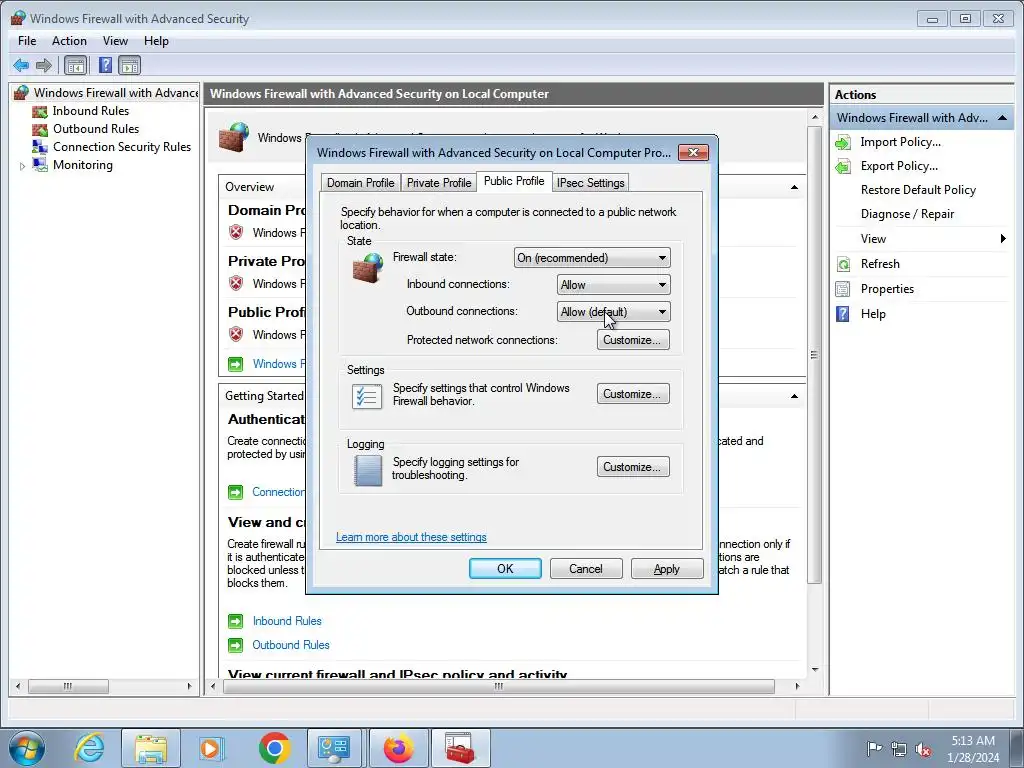Viewport: 1024px width, 768px height.
Task: Click the Refresh icon in Actions pane
Action: coord(843,264)
